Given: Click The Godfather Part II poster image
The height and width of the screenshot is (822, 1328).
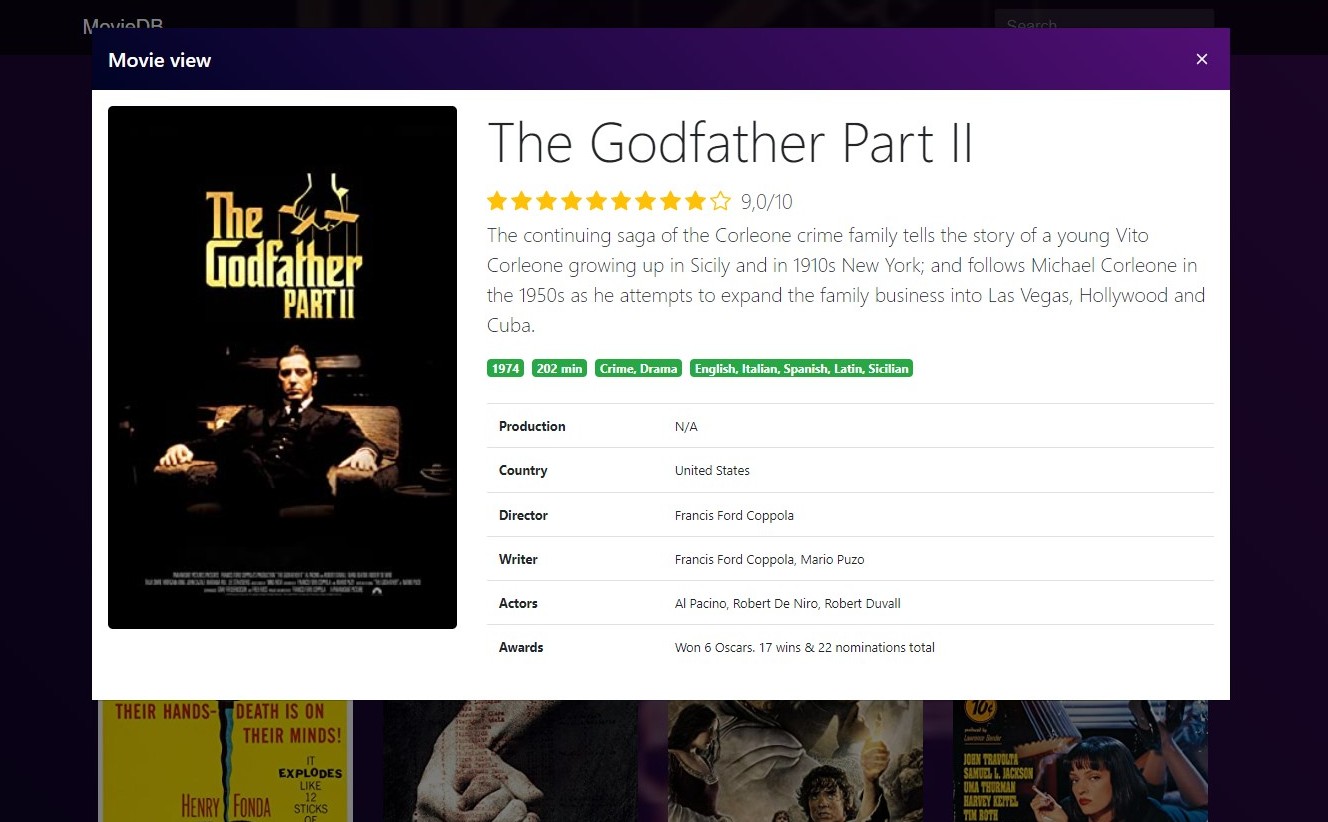Looking at the screenshot, I should click(x=282, y=367).
